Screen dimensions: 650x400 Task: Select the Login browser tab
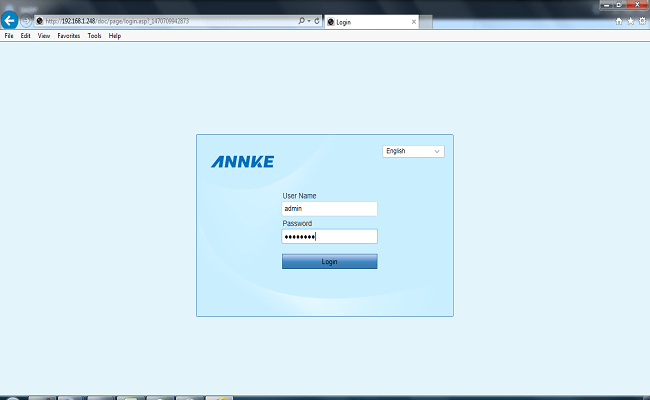[x=365, y=20]
